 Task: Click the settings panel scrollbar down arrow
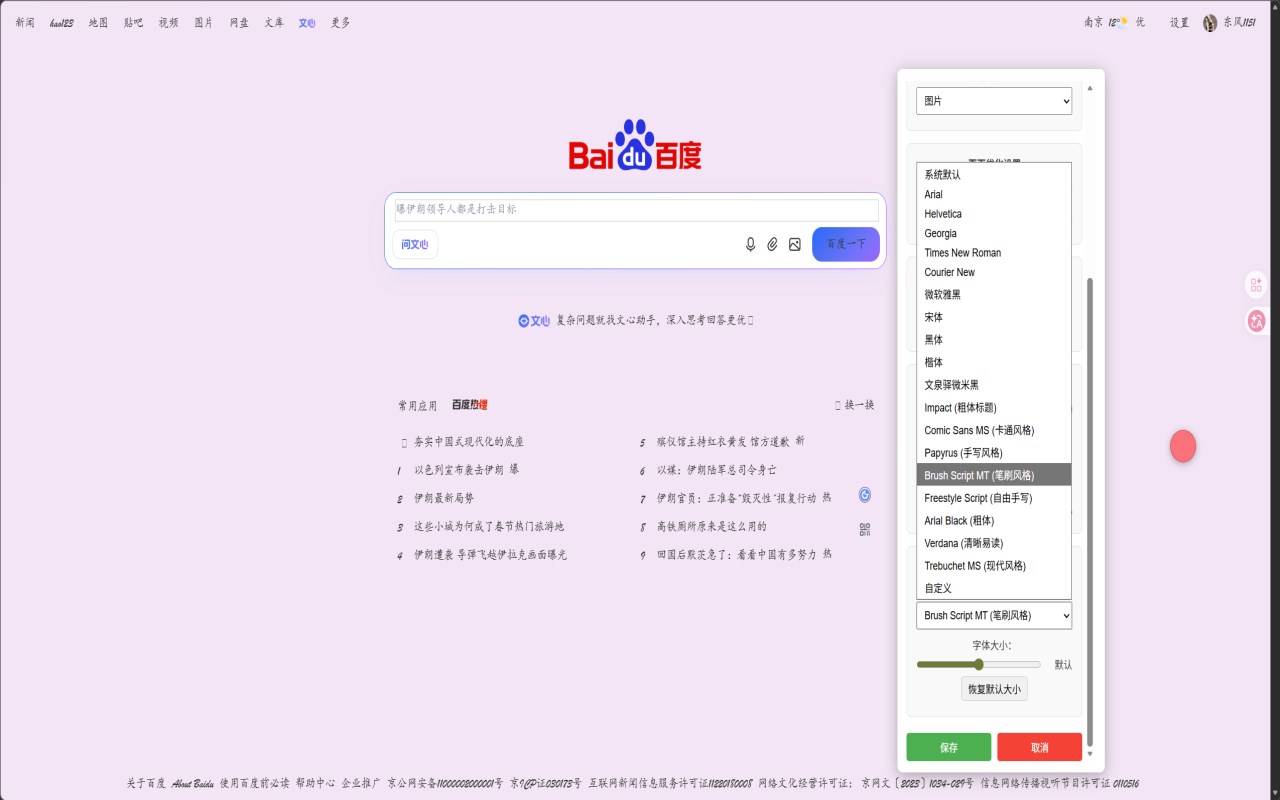[1090, 754]
